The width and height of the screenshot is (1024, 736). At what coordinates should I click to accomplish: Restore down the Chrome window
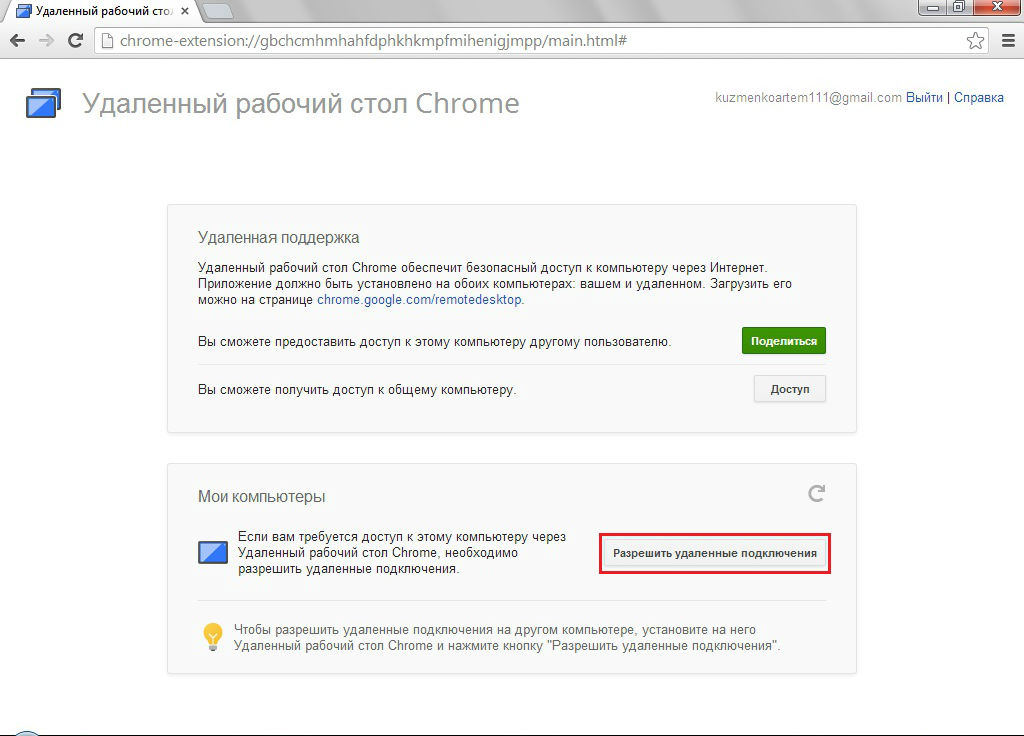(x=959, y=7)
